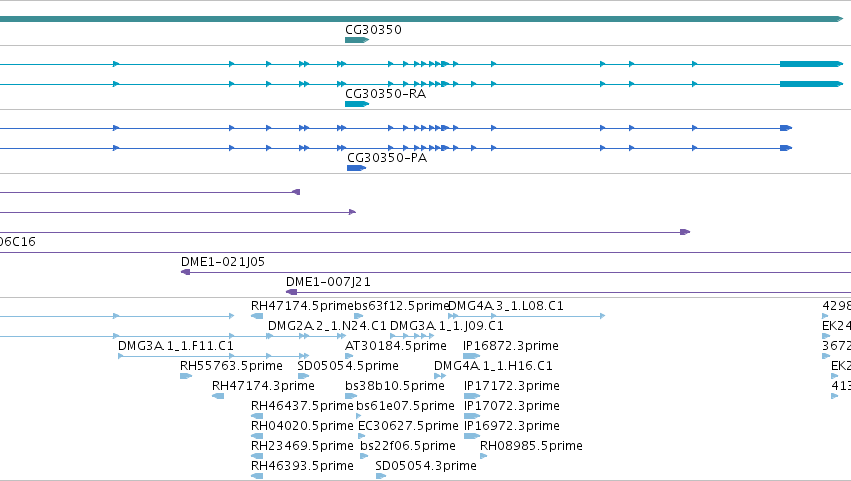
Task: Click the DME1-007J21 clone label
Action: tap(328, 282)
